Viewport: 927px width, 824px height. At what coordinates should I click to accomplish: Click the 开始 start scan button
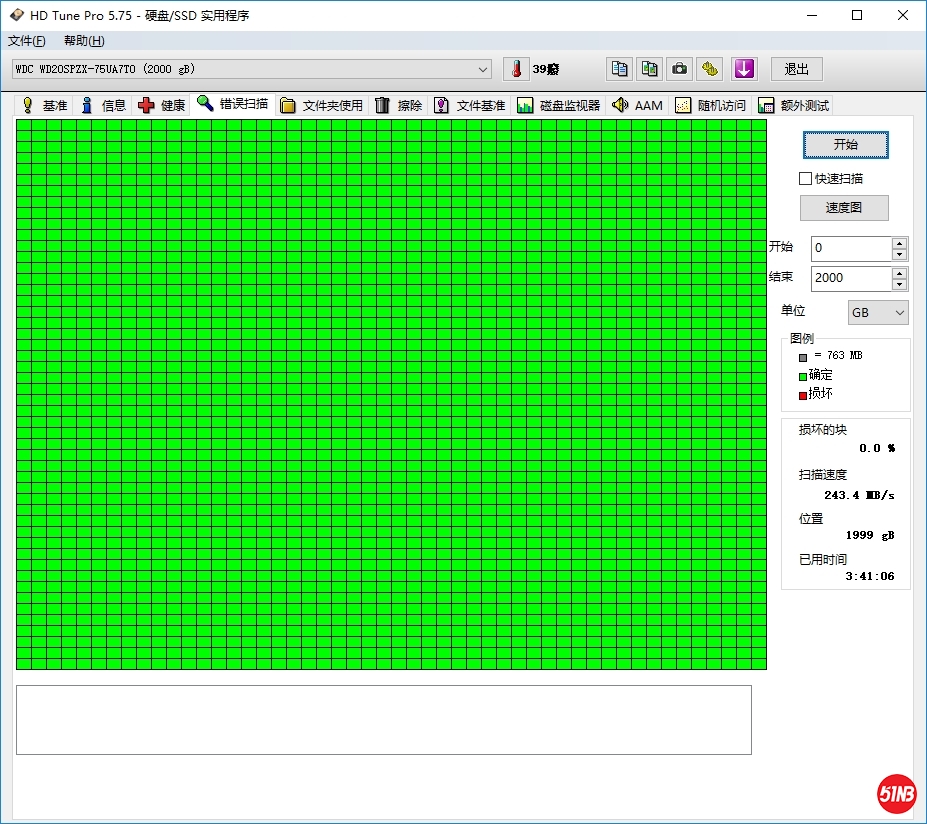click(x=845, y=145)
